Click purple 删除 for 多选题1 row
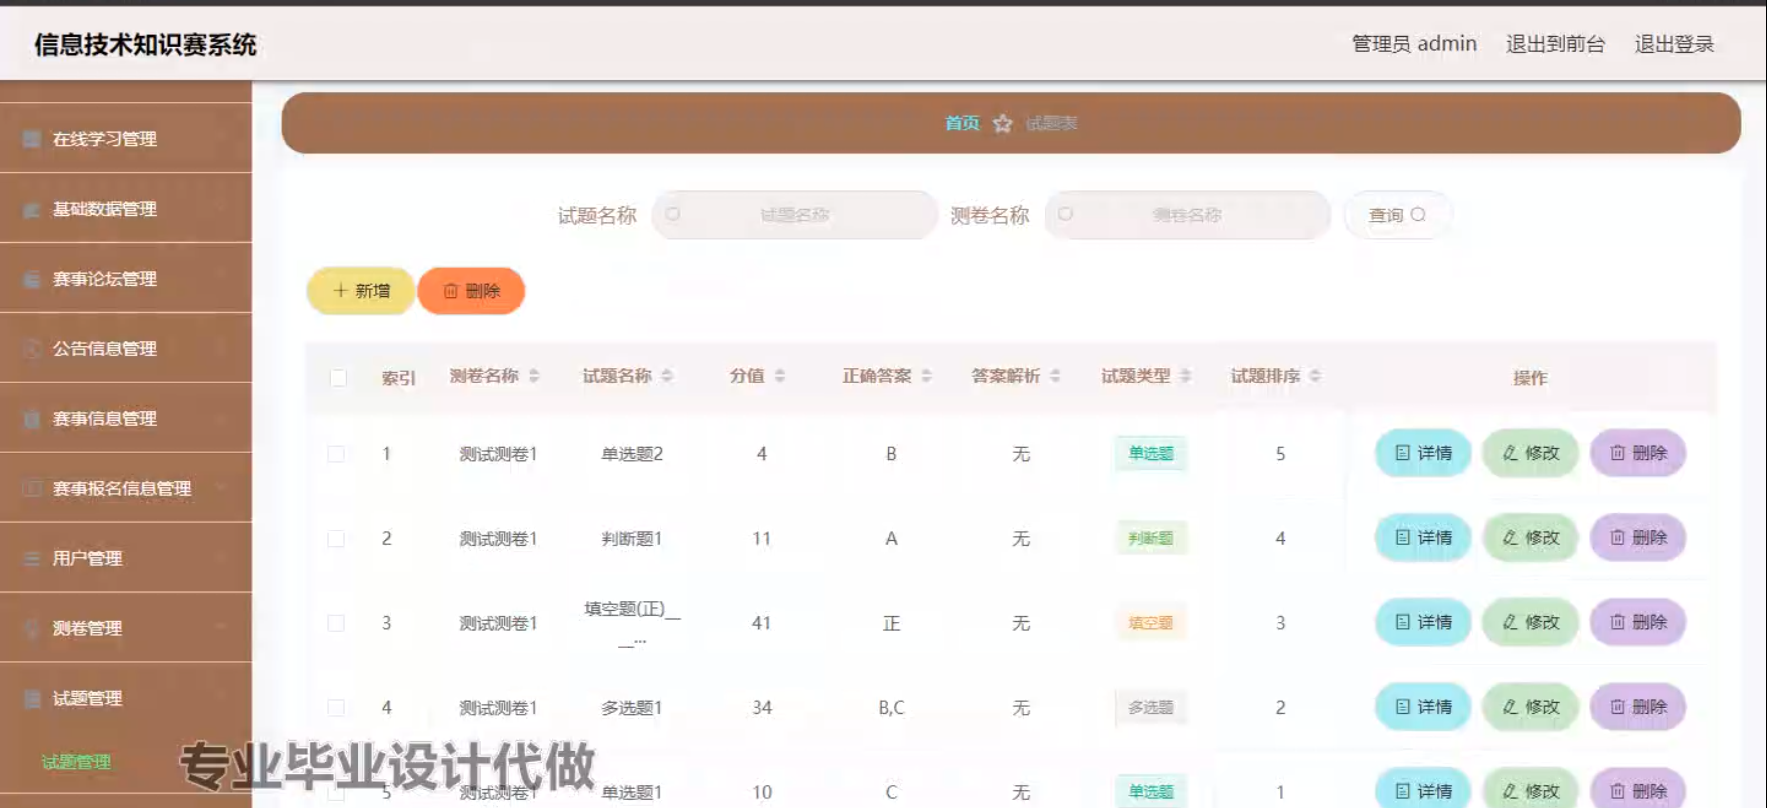This screenshot has height=808, width=1767. (x=1638, y=707)
